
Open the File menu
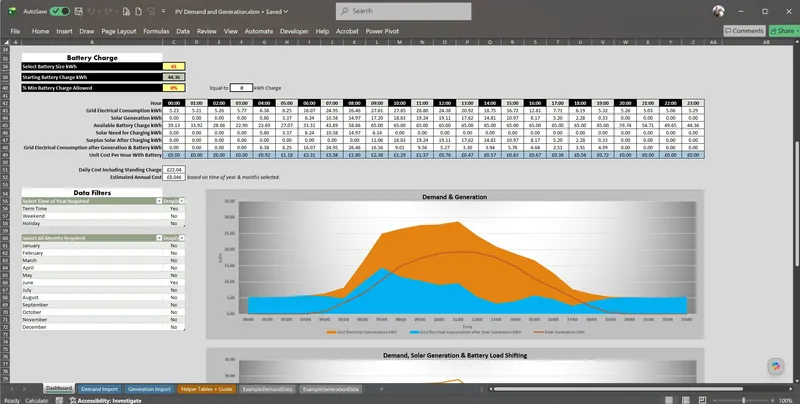(x=15, y=31)
